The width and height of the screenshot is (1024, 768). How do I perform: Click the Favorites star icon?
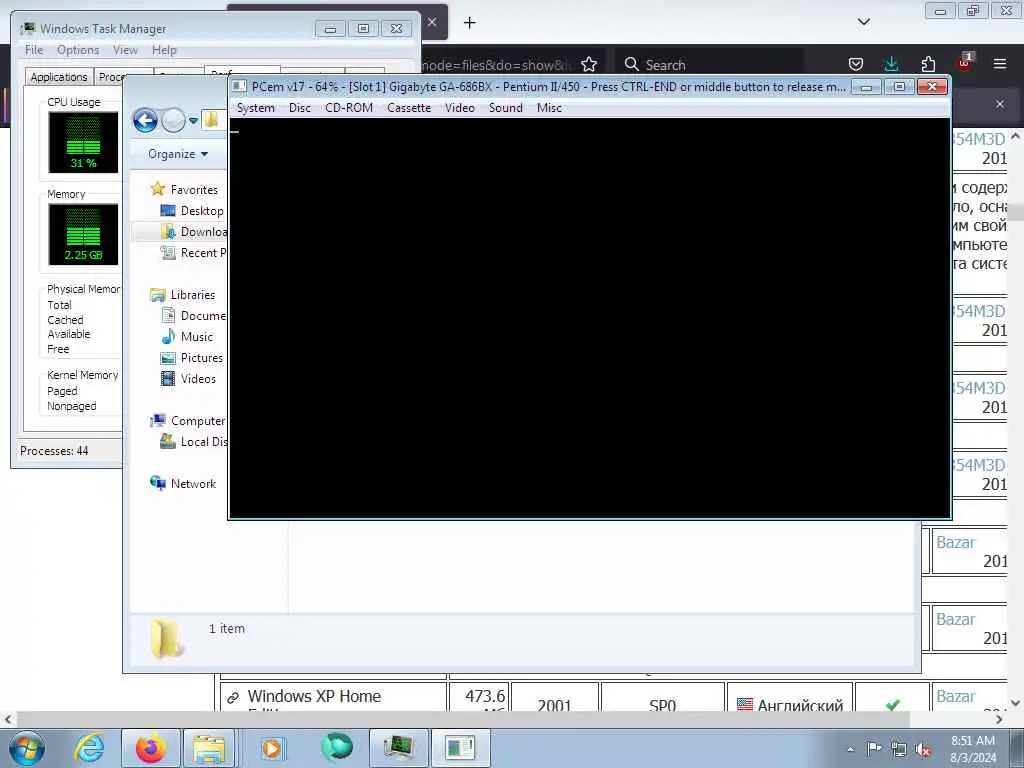(157, 189)
